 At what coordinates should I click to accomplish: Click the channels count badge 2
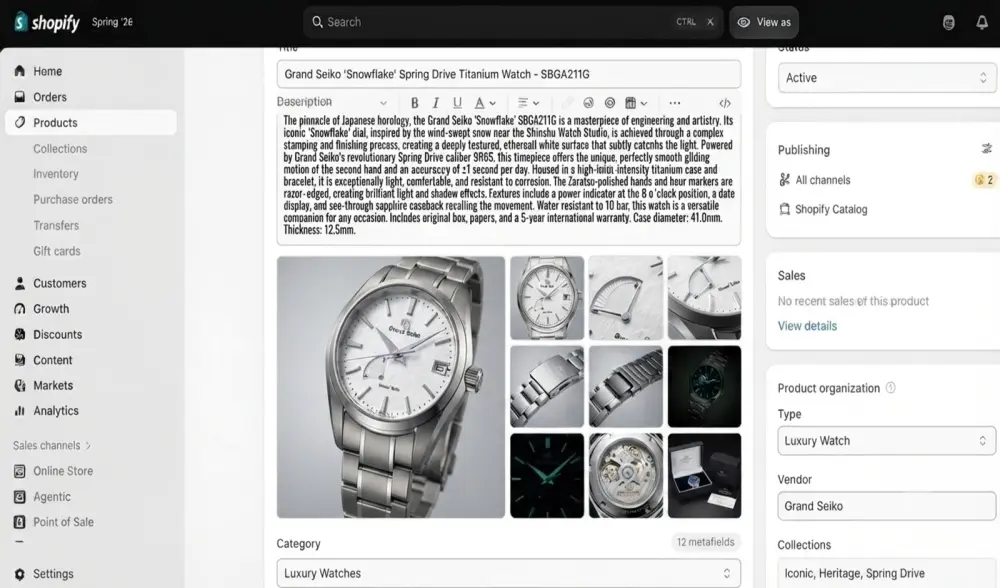(984, 180)
